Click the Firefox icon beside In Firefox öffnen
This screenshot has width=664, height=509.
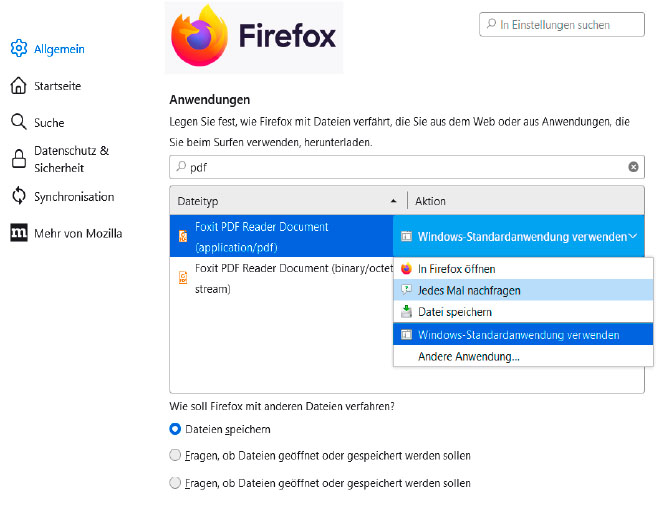tap(406, 268)
